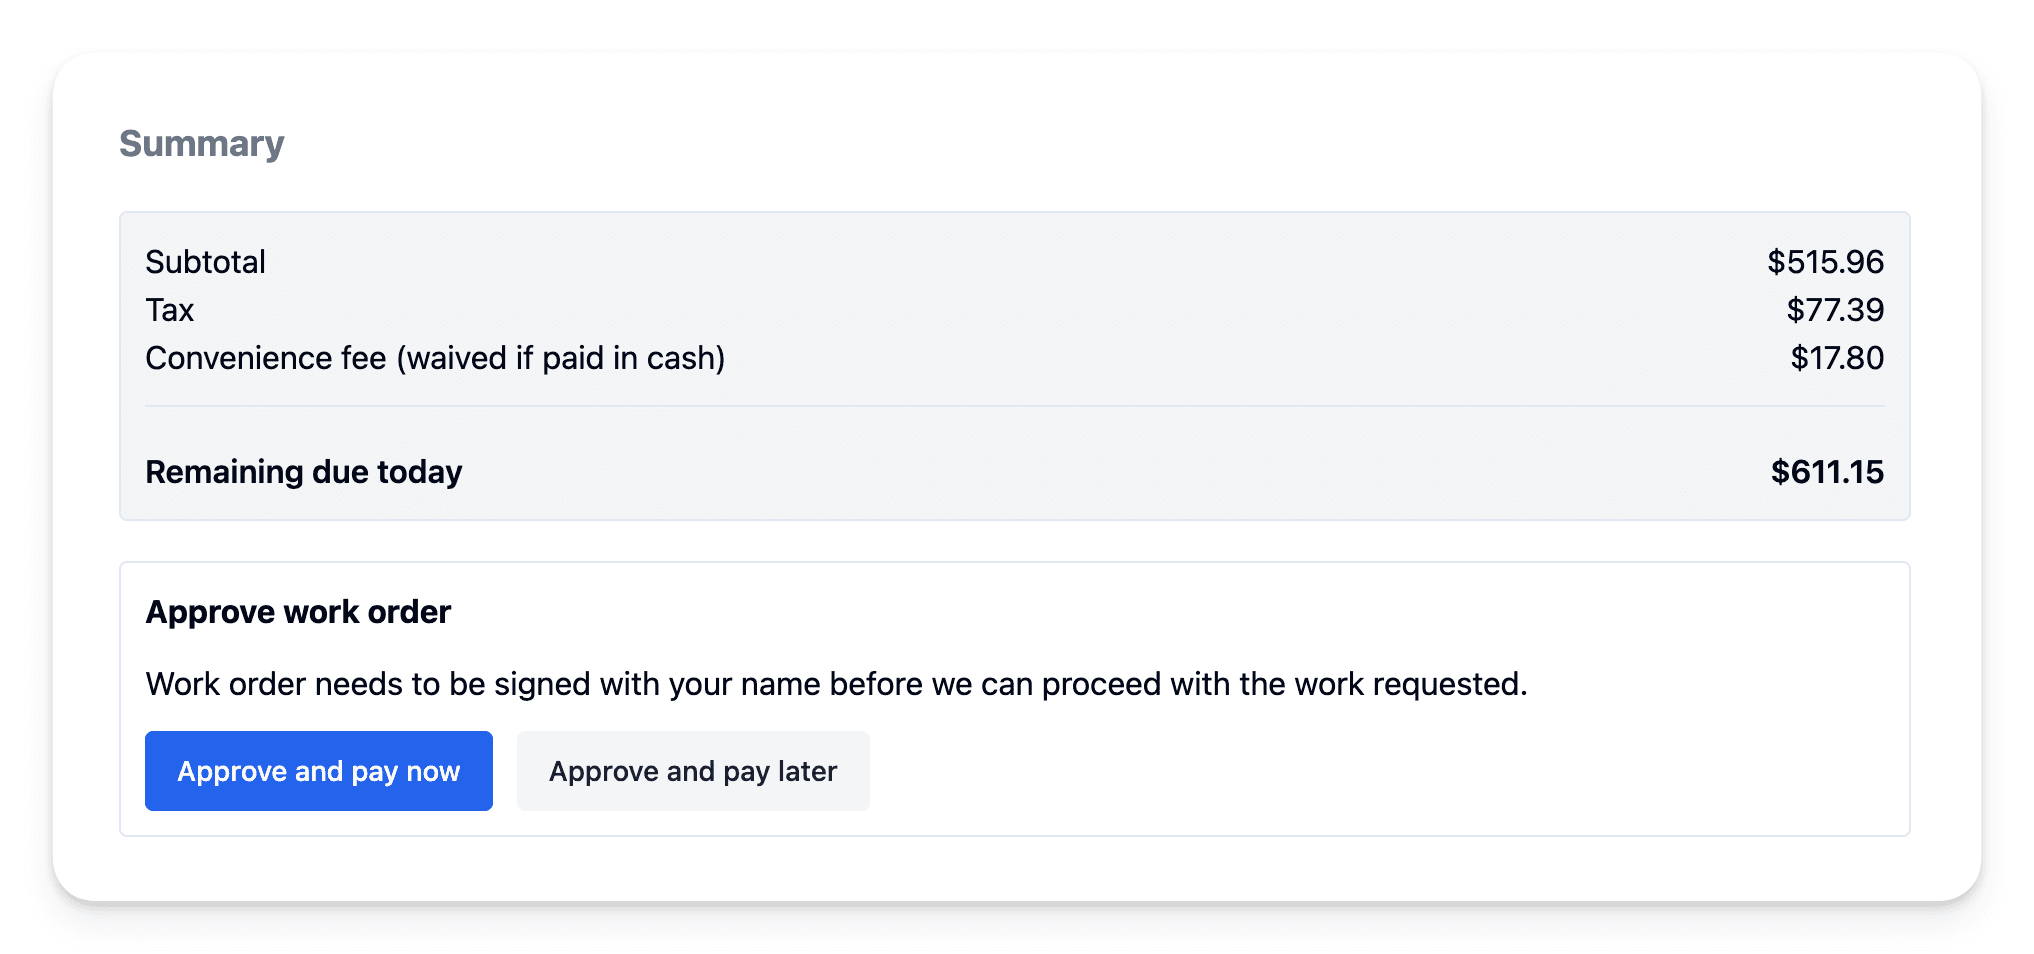Select the Tax label
Viewport: 2034px width, 954px height.
pyautogui.click(x=170, y=310)
